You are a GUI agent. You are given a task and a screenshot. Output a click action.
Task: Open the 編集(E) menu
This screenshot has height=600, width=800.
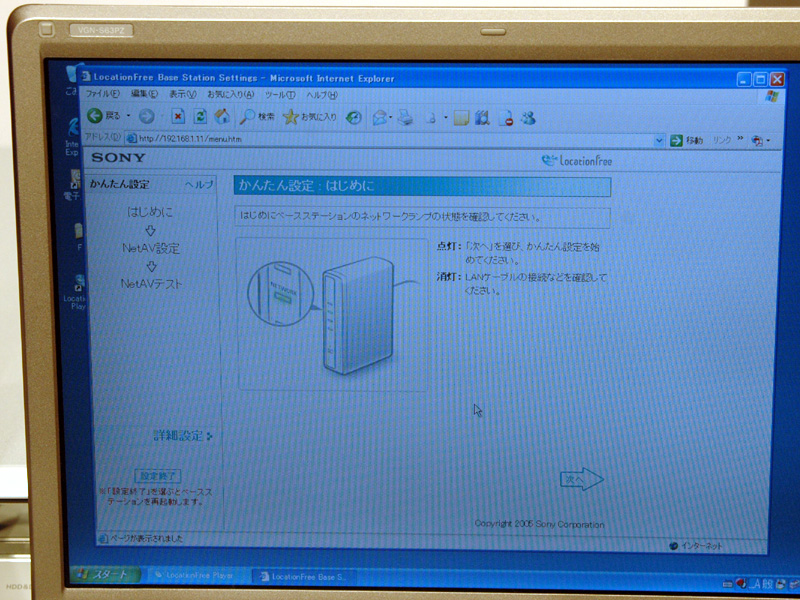click(144, 94)
